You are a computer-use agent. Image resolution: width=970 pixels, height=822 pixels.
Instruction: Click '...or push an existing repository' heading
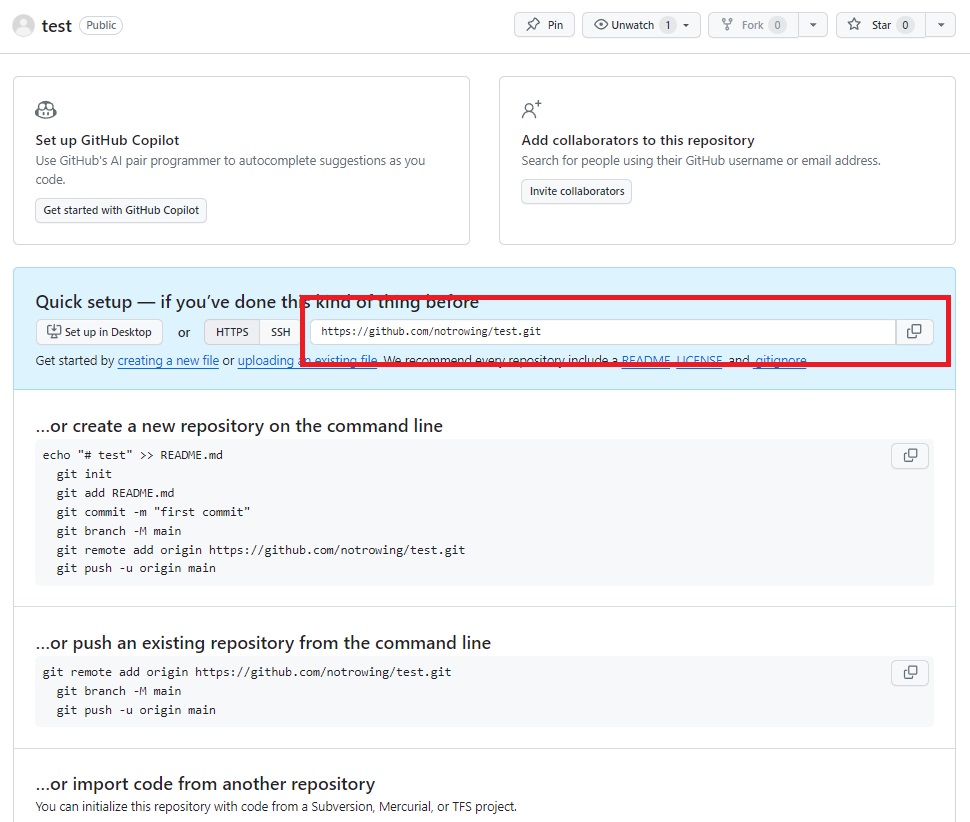(263, 643)
